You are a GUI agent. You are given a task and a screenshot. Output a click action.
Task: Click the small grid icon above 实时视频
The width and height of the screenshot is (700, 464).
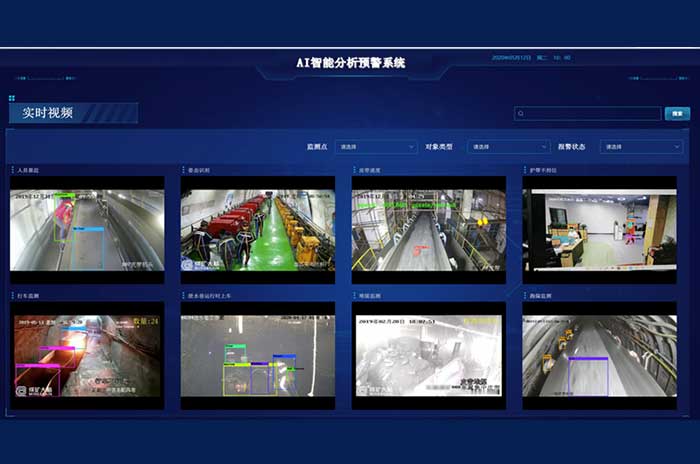[12, 98]
